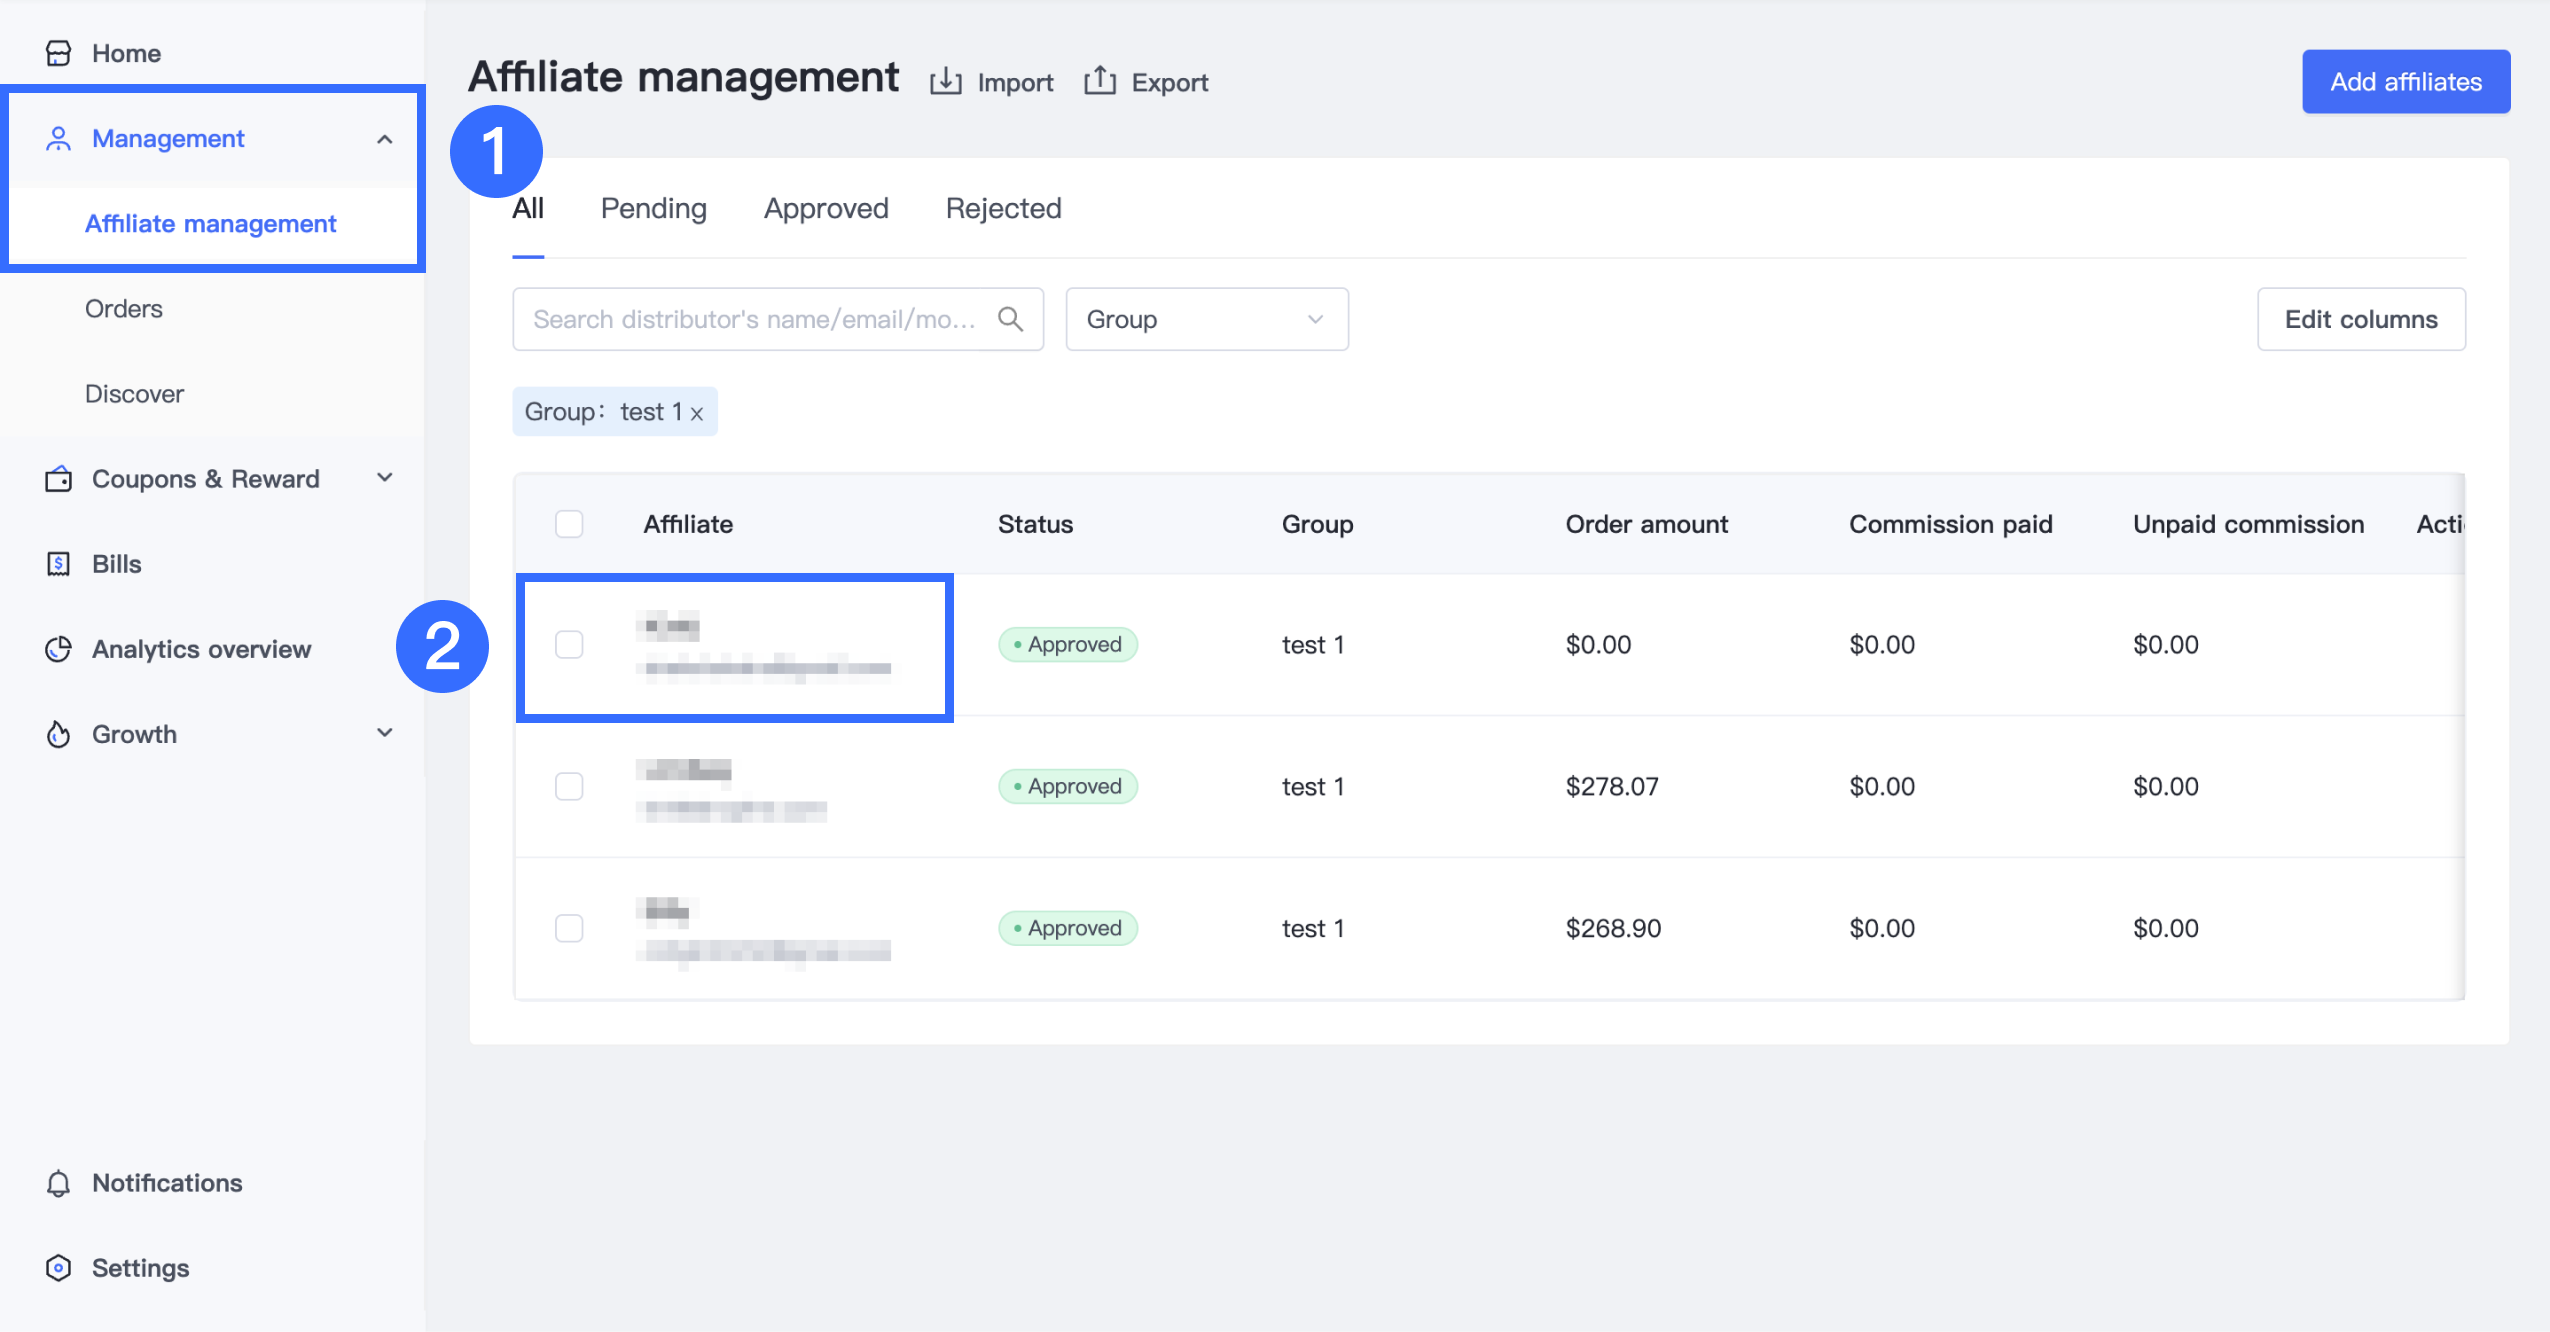Check the affiliate row with $278.07 order amount

[x=569, y=786]
